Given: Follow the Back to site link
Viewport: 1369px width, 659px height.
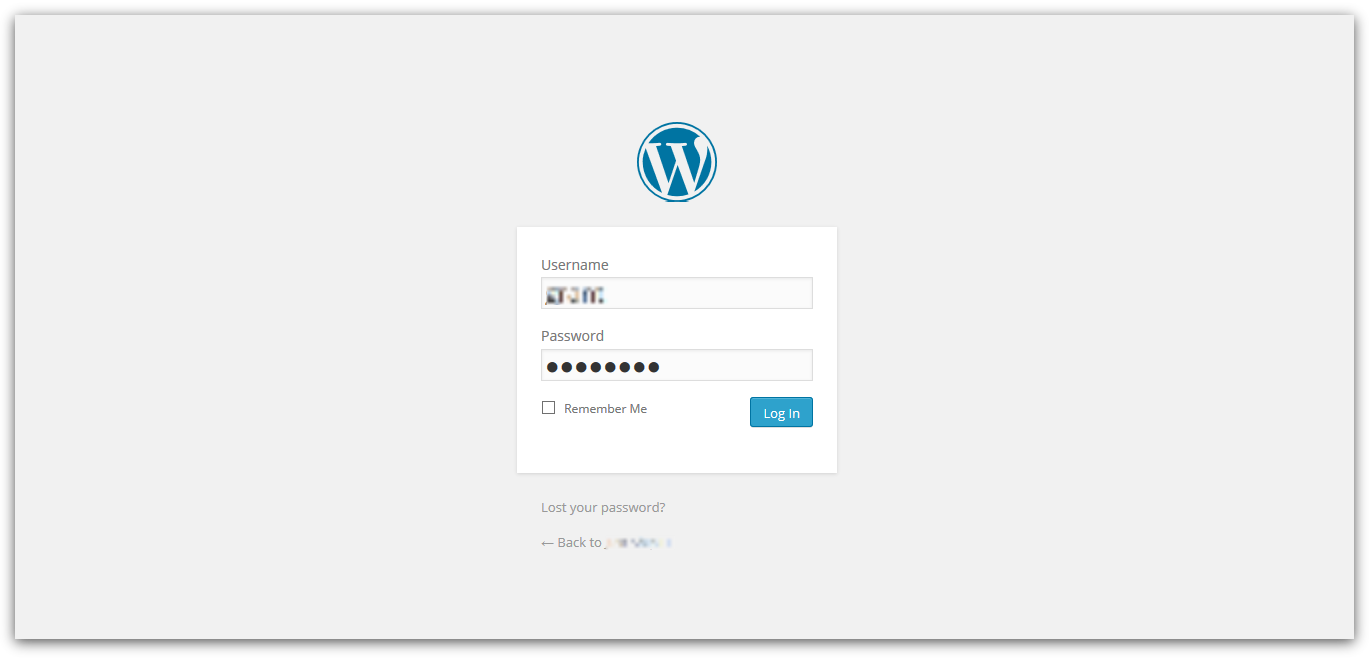Looking at the screenshot, I should click(606, 542).
